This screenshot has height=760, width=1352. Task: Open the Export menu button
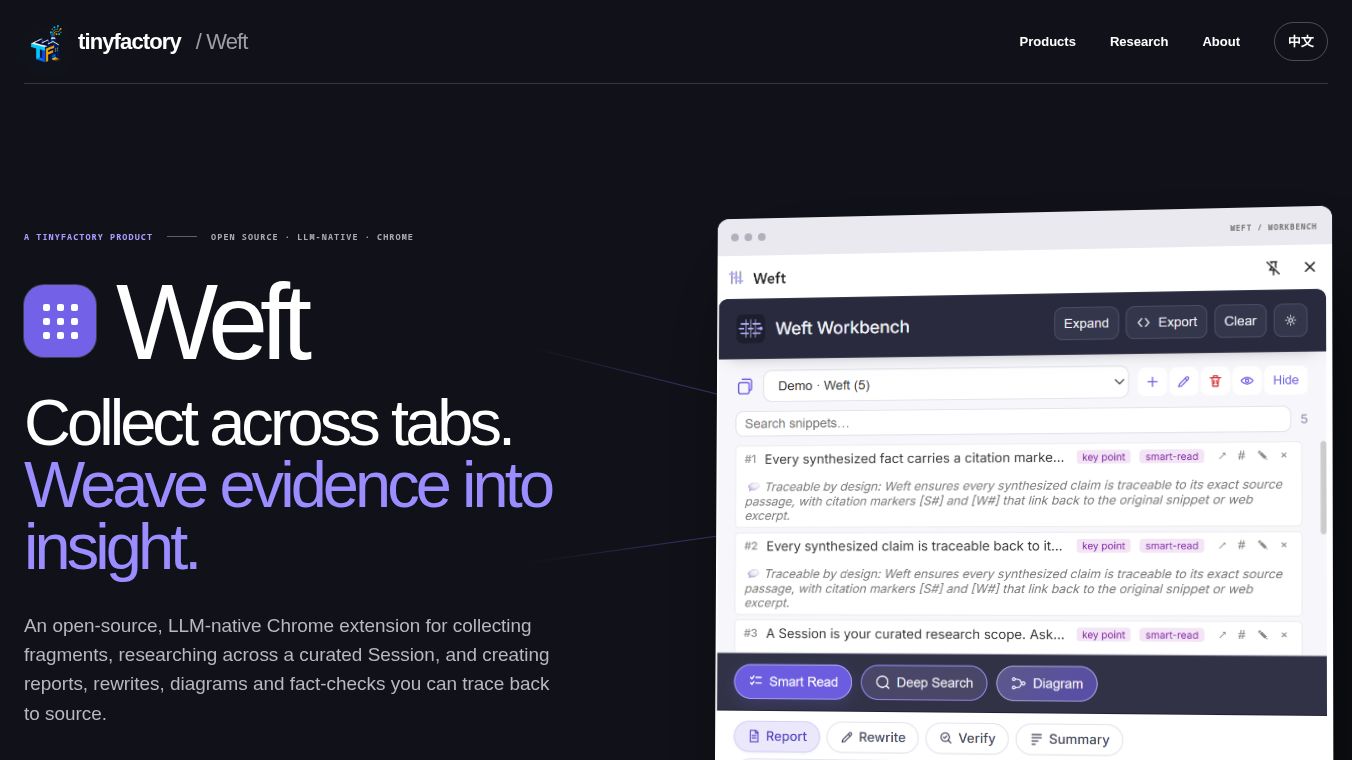pyautogui.click(x=1166, y=322)
